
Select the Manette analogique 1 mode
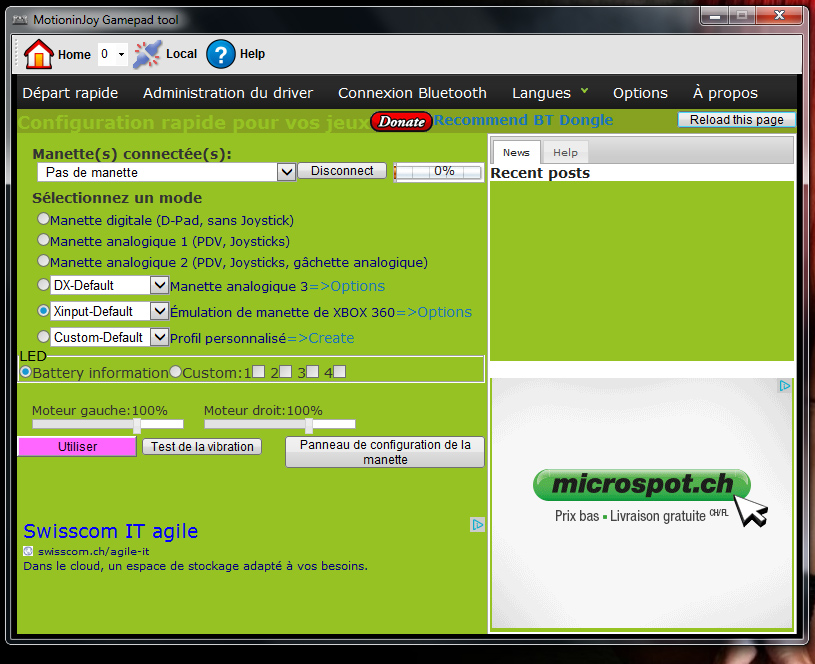coord(43,240)
